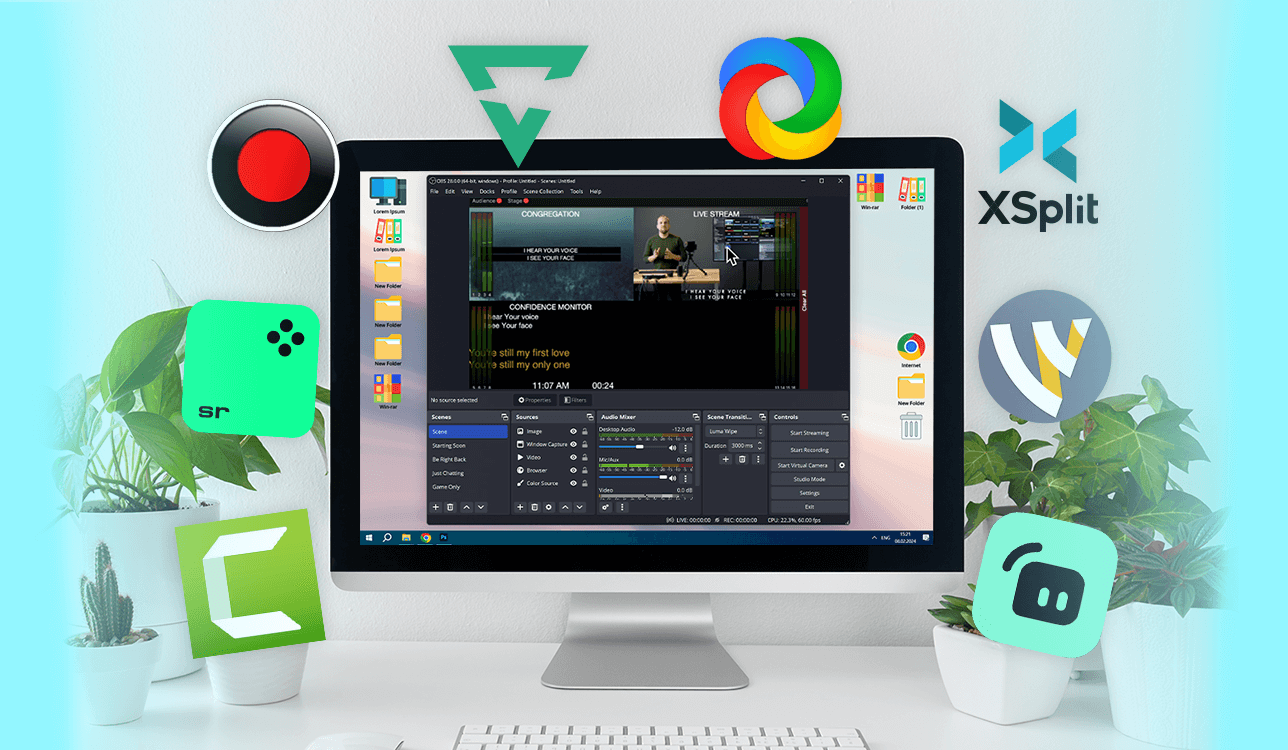Remove selected scene using Scenes trash icon
This screenshot has height=750, width=1288.
tap(450, 507)
